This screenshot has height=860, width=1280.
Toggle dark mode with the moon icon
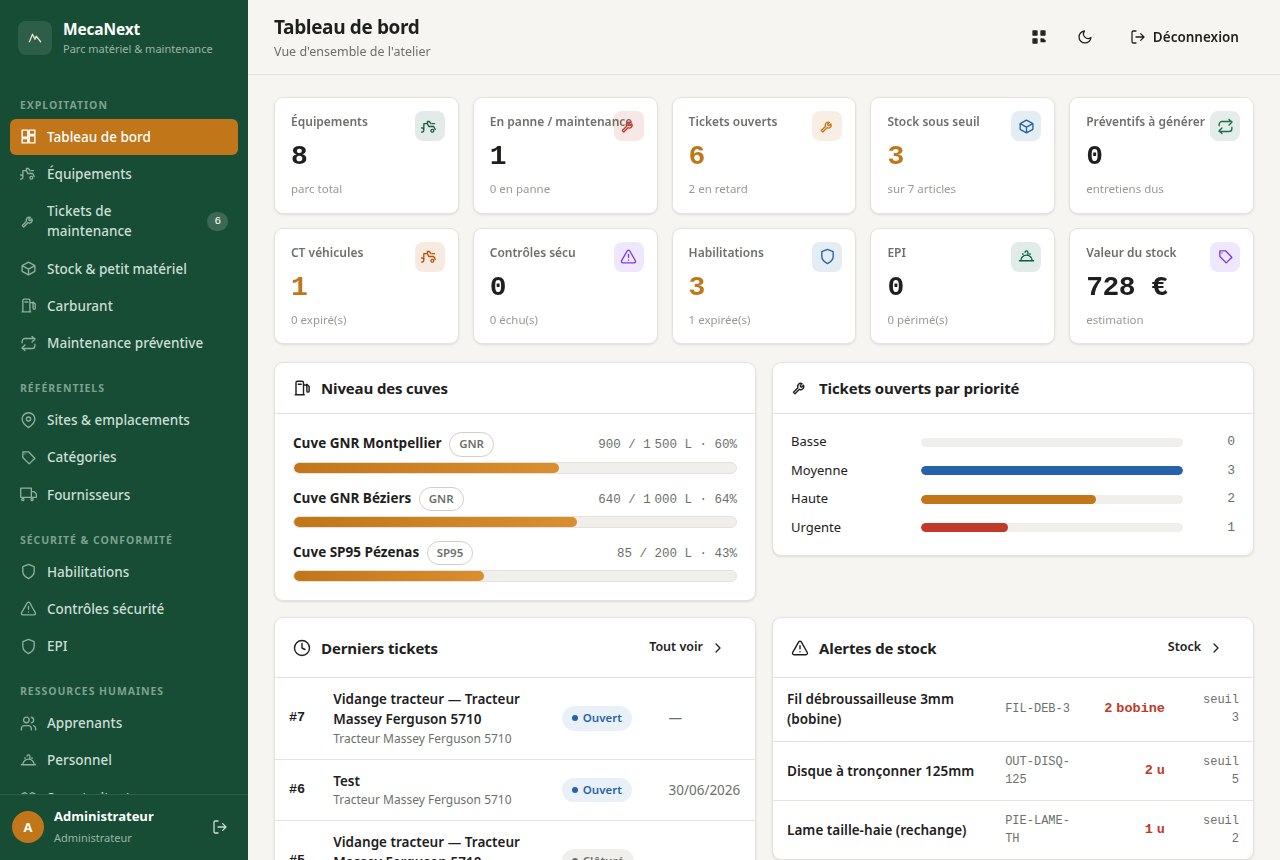pyautogui.click(x=1085, y=37)
